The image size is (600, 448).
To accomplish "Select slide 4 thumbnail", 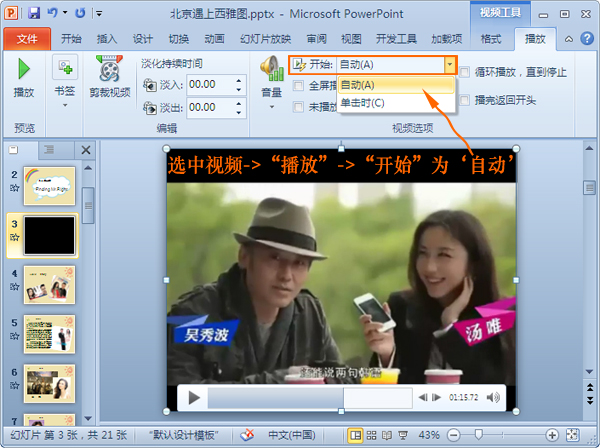I will point(49,285).
